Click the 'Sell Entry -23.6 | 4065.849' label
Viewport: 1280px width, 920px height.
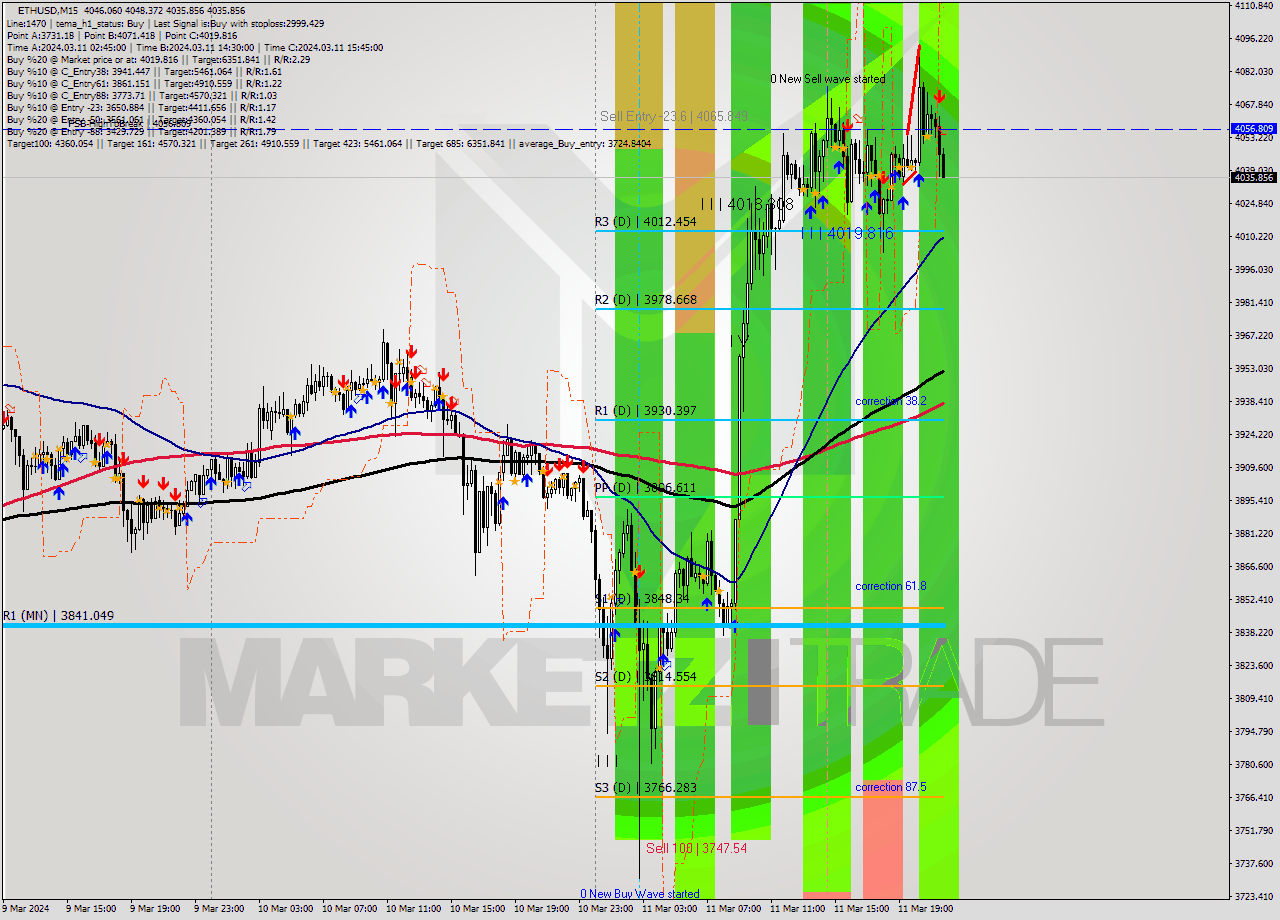click(674, 116)
